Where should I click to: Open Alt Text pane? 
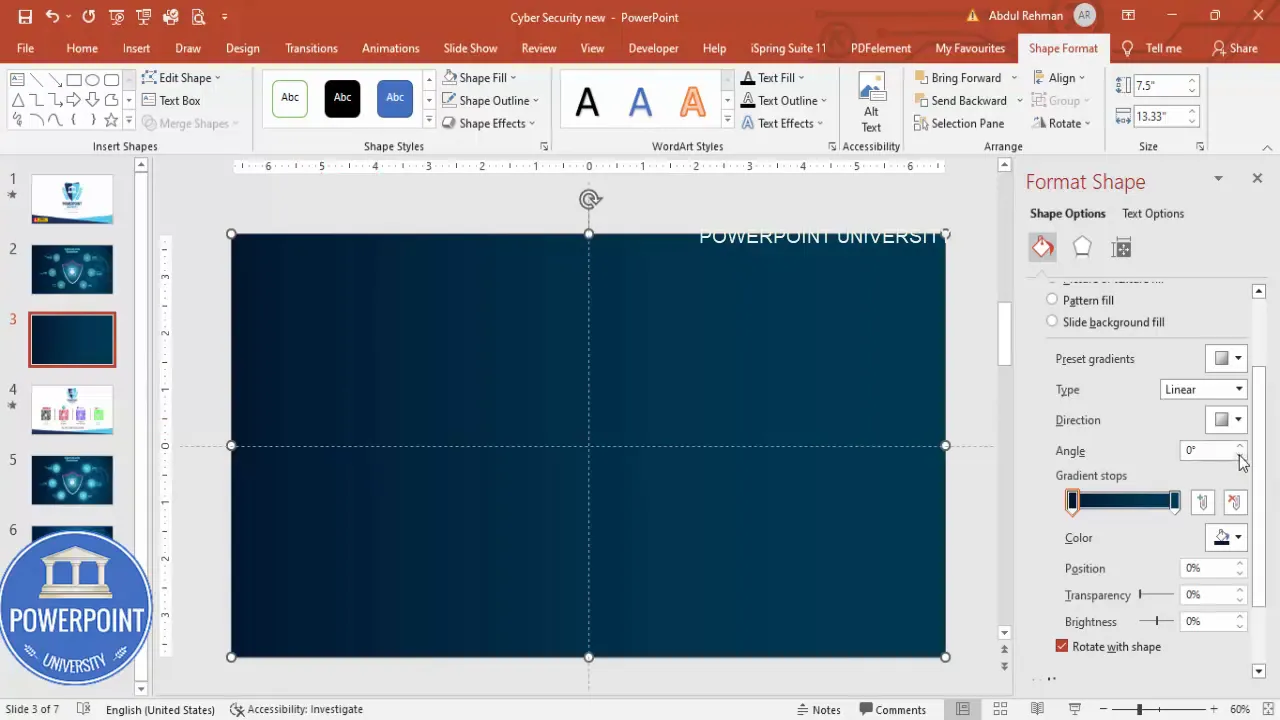point(871,101)
